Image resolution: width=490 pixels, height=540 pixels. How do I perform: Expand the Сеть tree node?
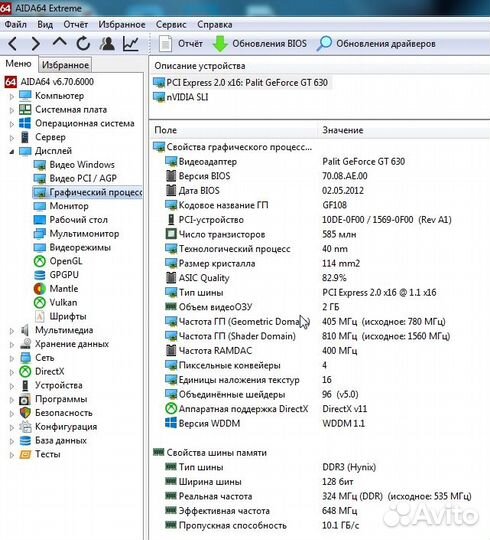click(x=12, y=358)
